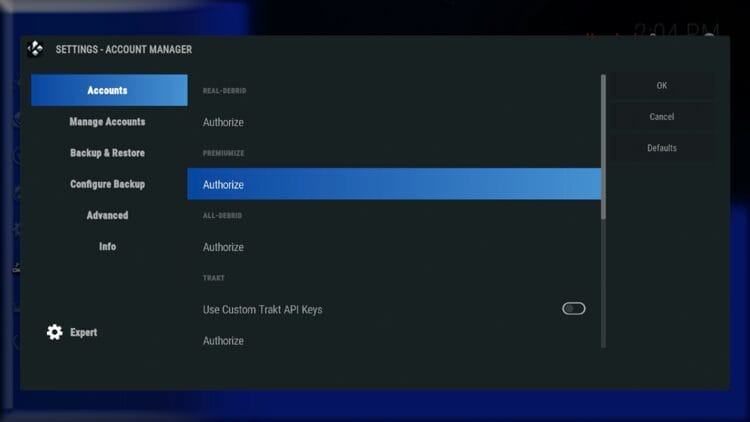Go to the Advanced category
Image resolution: width=750 pixels, height=422 pixels.
(x=107, y=215)
